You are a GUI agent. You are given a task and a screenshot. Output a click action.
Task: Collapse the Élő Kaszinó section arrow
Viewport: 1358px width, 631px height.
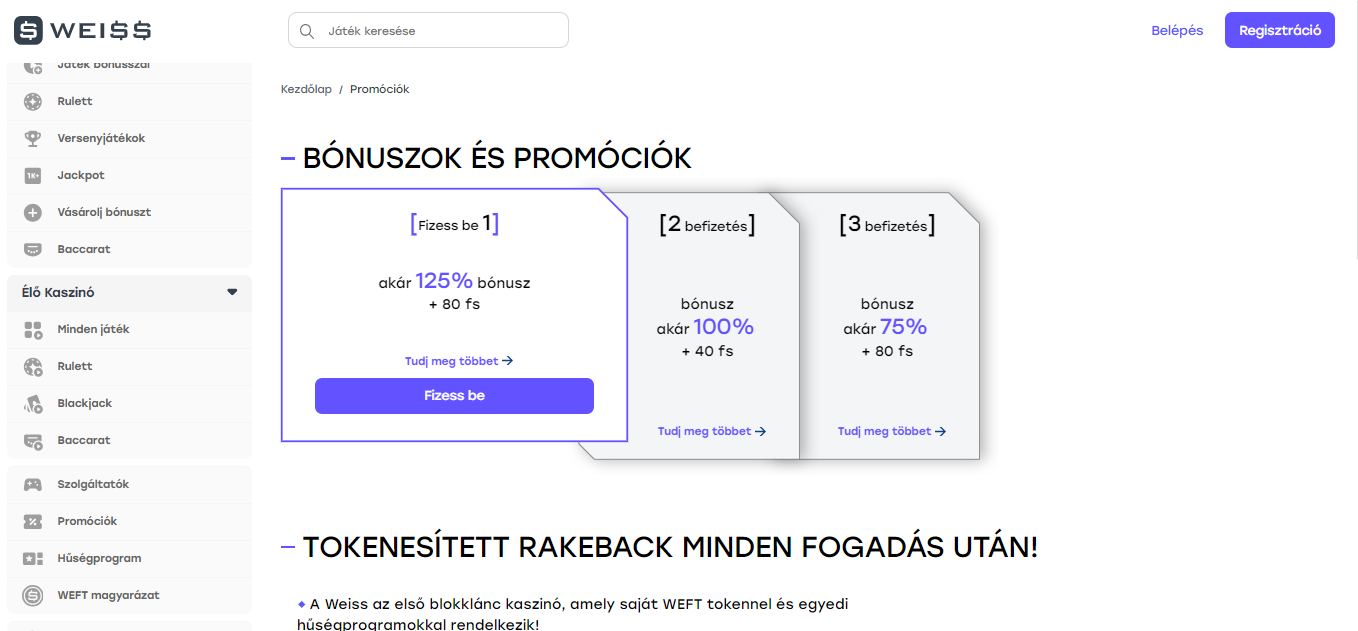click(232, 292)
